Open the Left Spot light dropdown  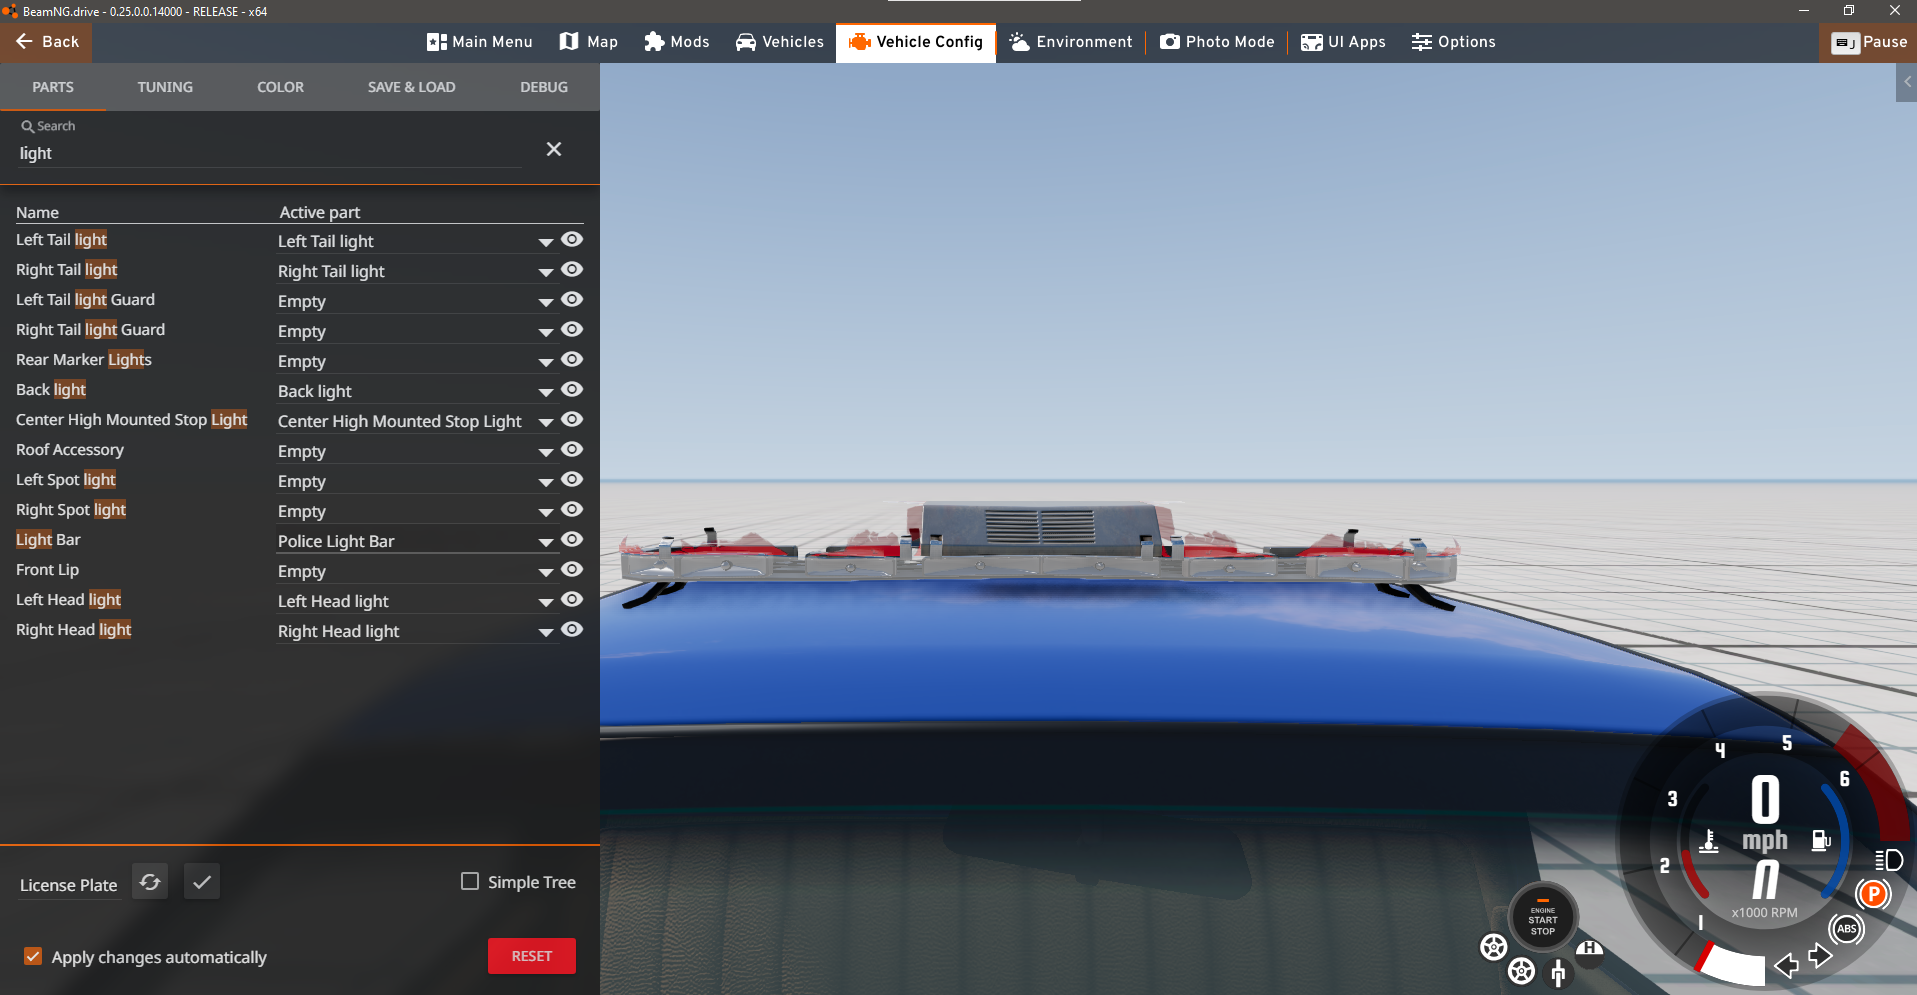(x=416, y=481)
